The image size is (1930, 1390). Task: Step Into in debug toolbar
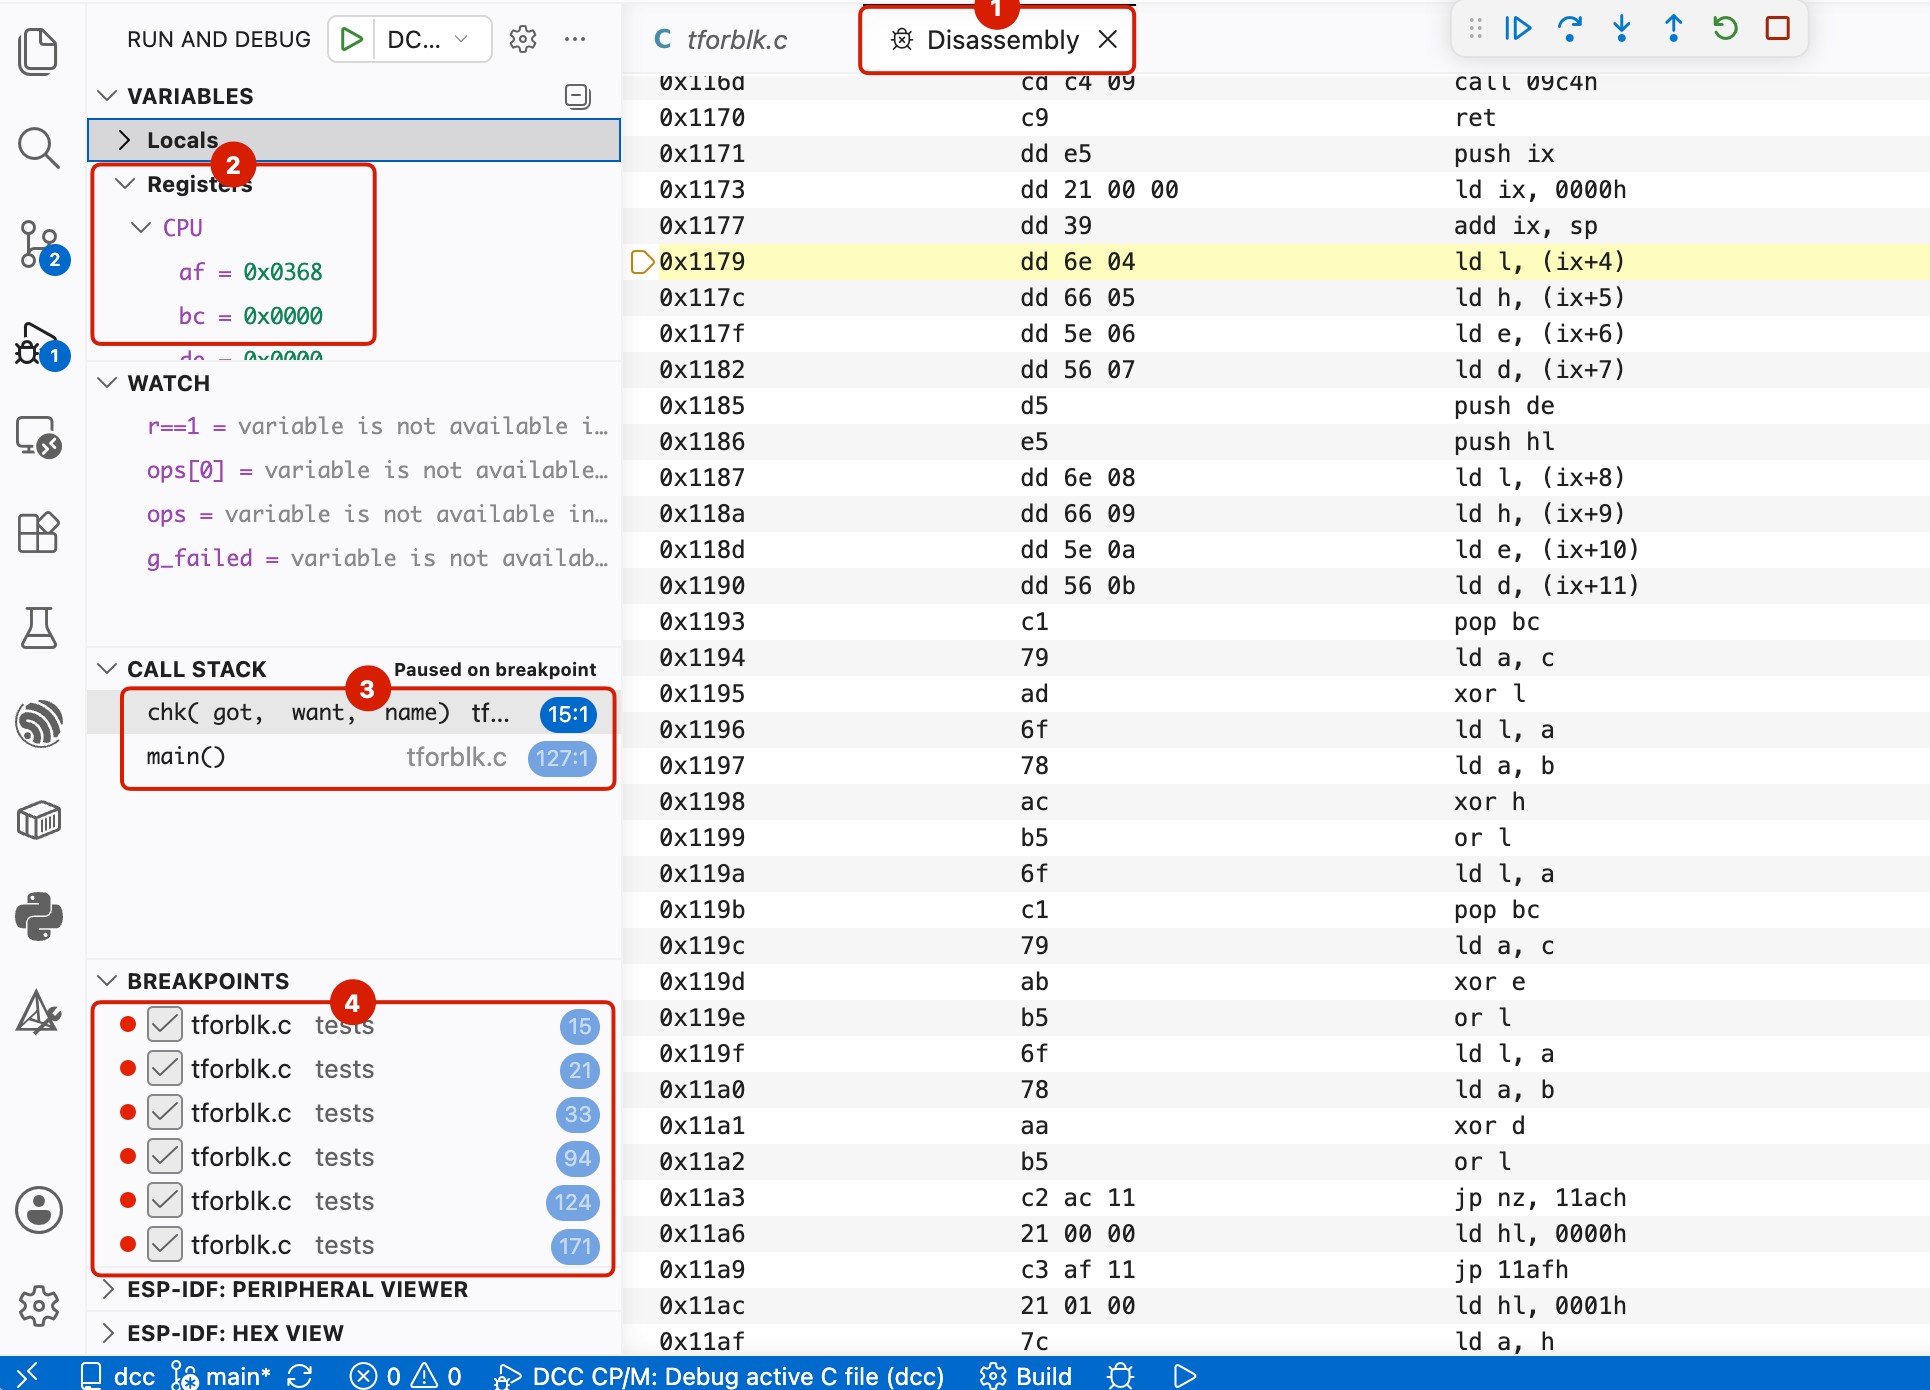pyautogui.click(x=1622, y=29)
